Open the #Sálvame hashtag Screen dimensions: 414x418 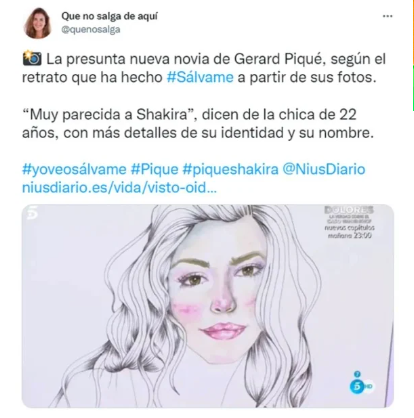pos(200,77)
